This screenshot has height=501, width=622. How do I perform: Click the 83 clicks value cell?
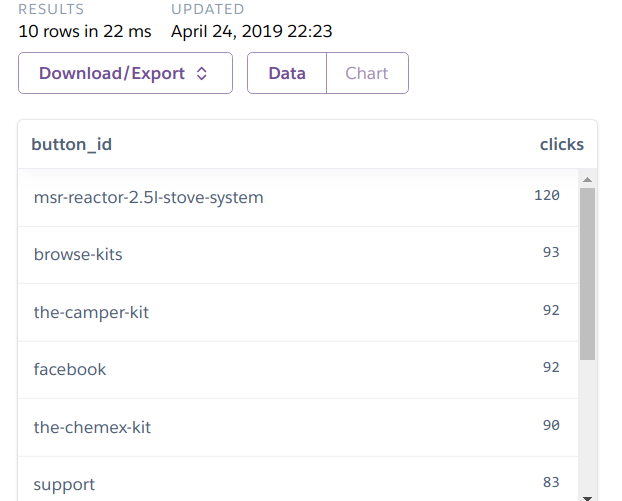pos(551,483)
